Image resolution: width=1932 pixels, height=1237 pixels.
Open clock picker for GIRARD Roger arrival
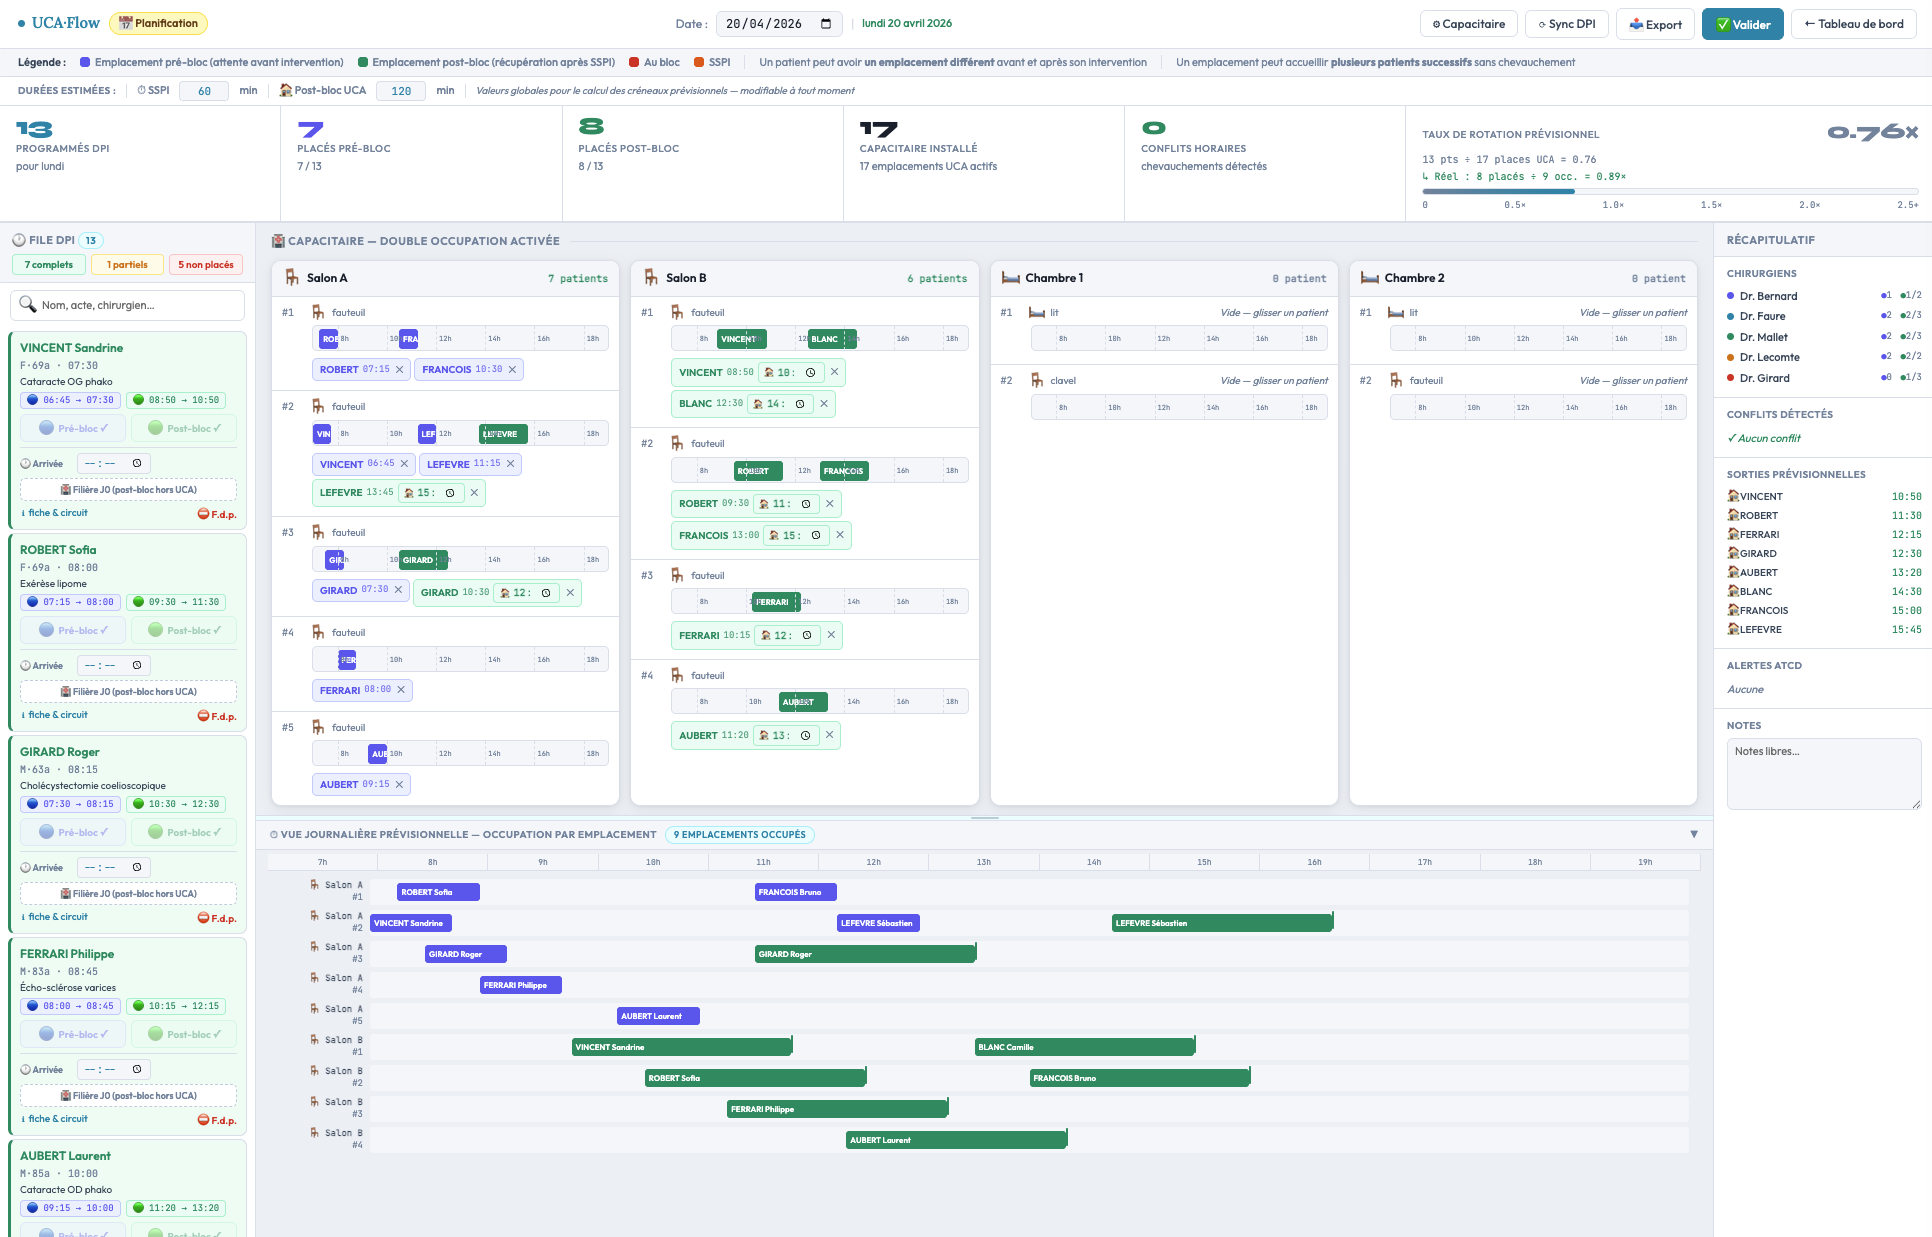(x=137, y=867)
